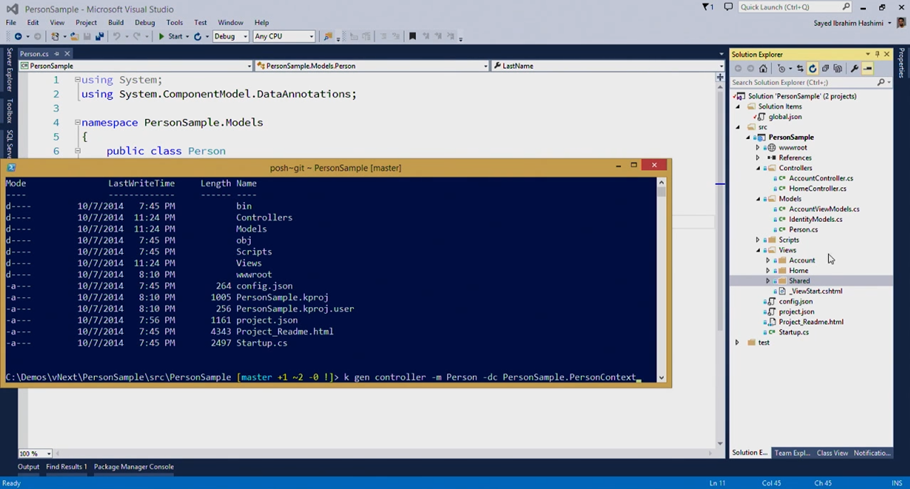Click the Quick Launch search magnifier

coord(846,7)
